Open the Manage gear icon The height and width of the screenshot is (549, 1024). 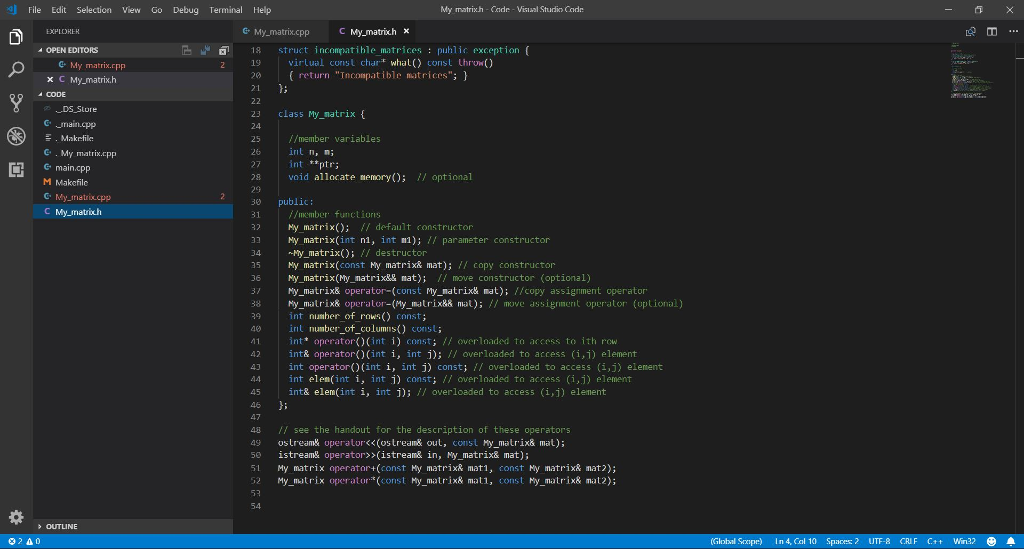pos(16,517)
